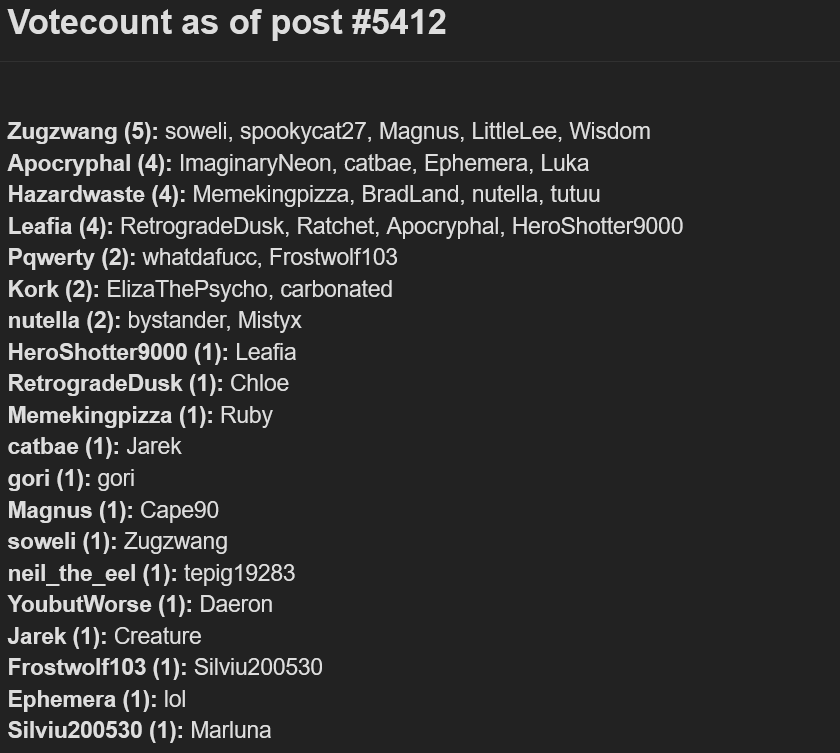Click the gori (1) bold entry
Image resolution: width=840 pixels, height=753 pixels.
click(49, 479)
